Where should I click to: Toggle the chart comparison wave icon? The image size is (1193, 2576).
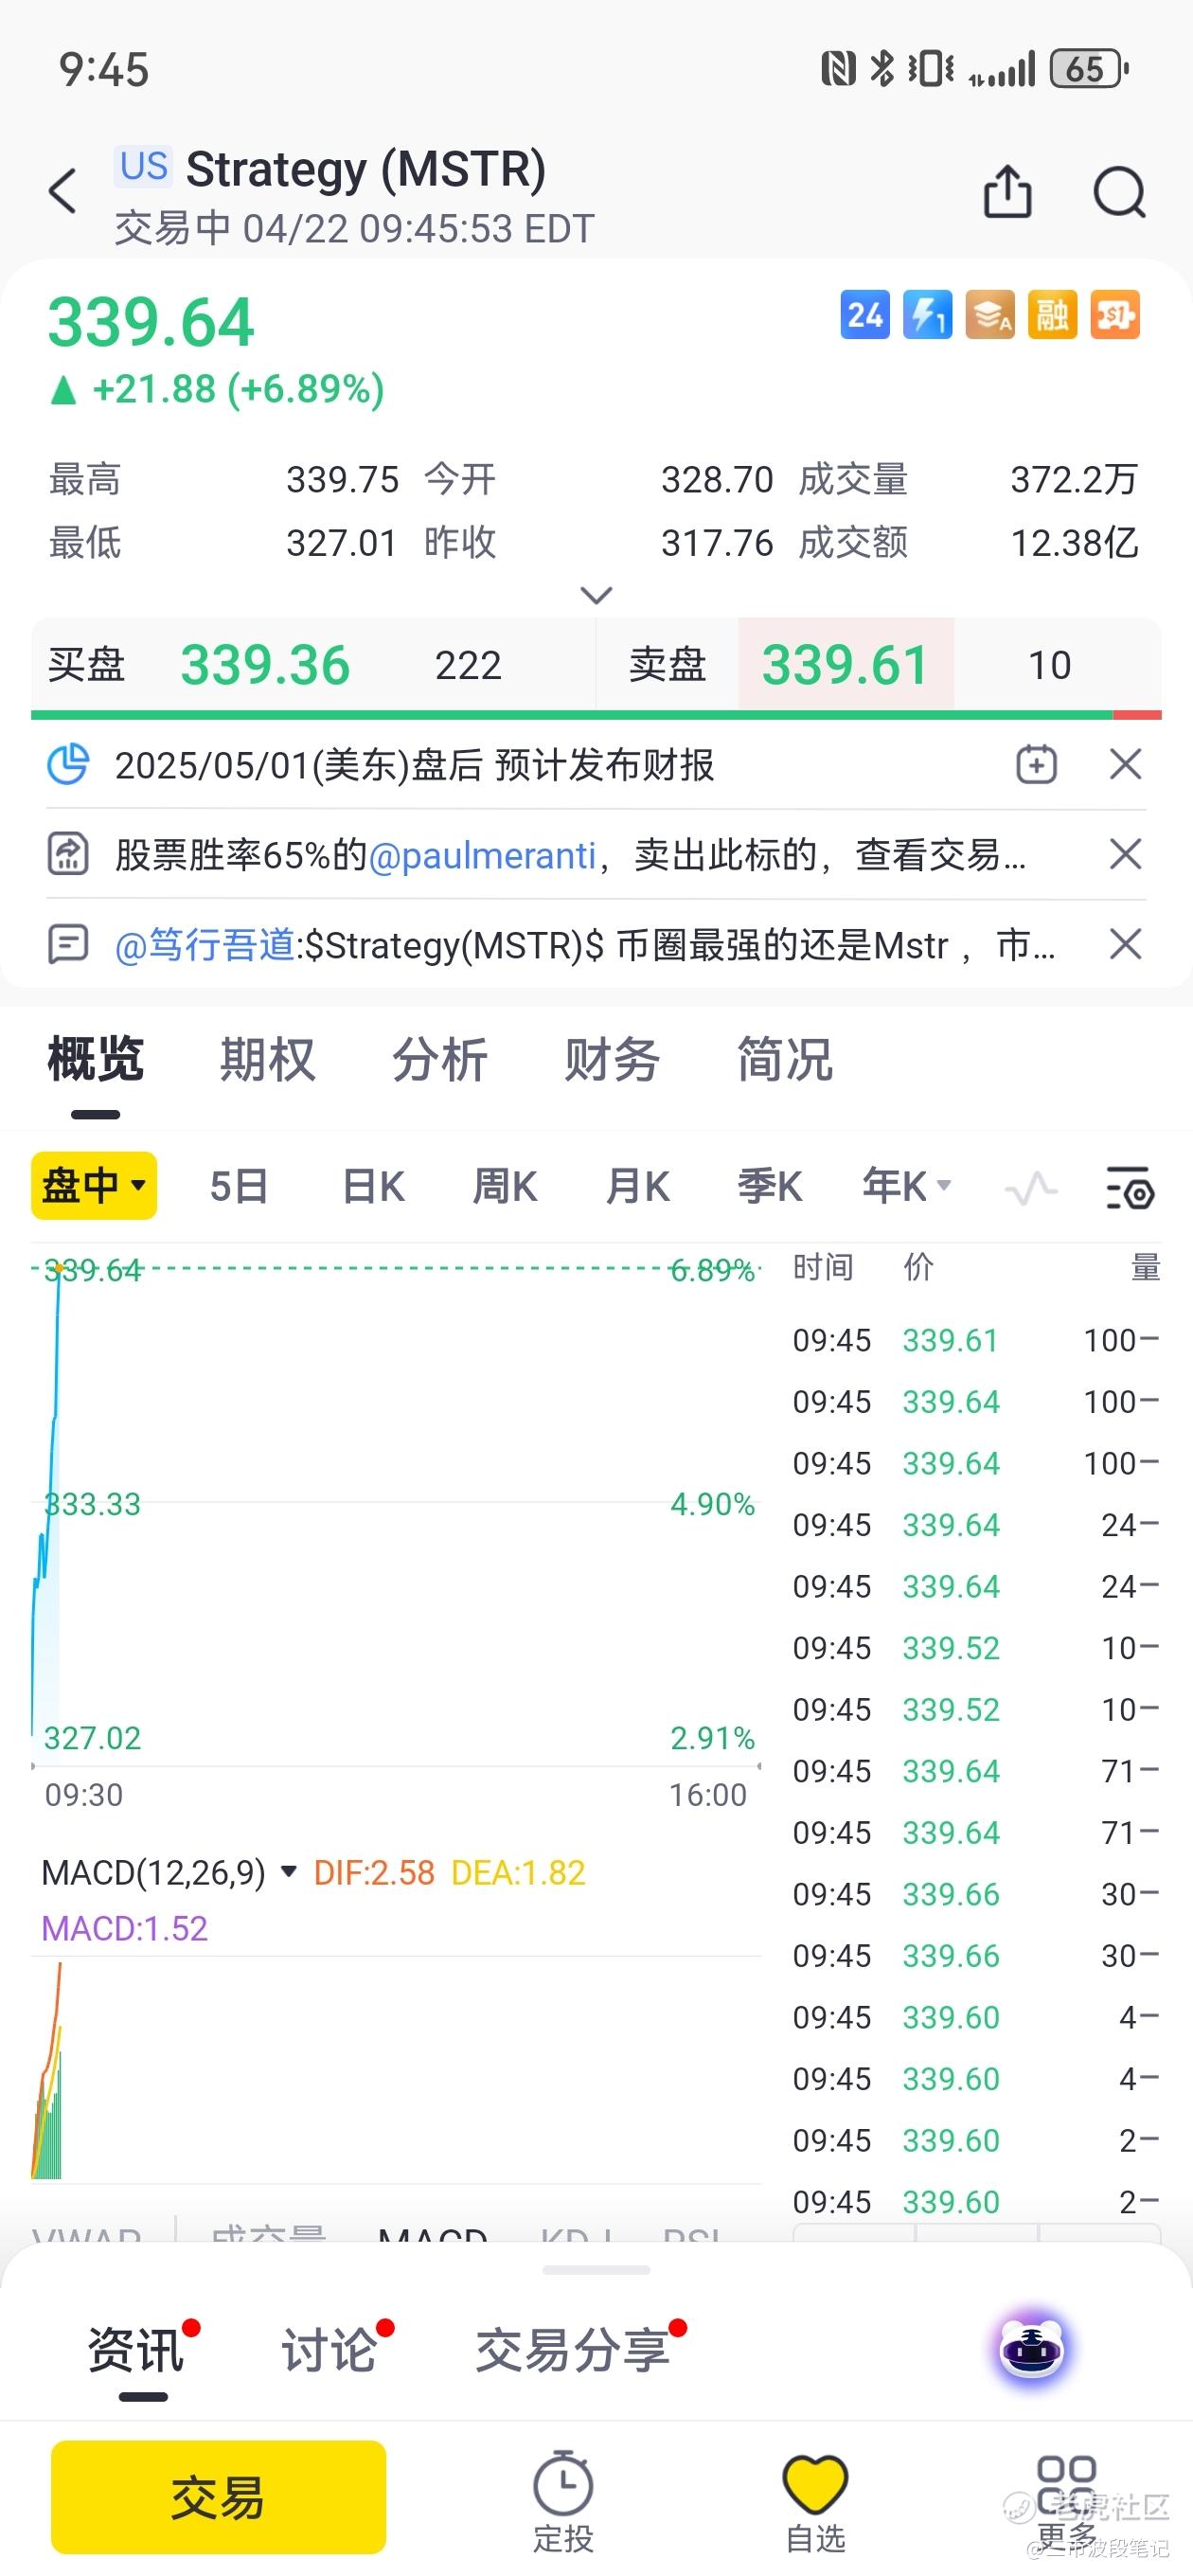click(x=1031, y=1188)
